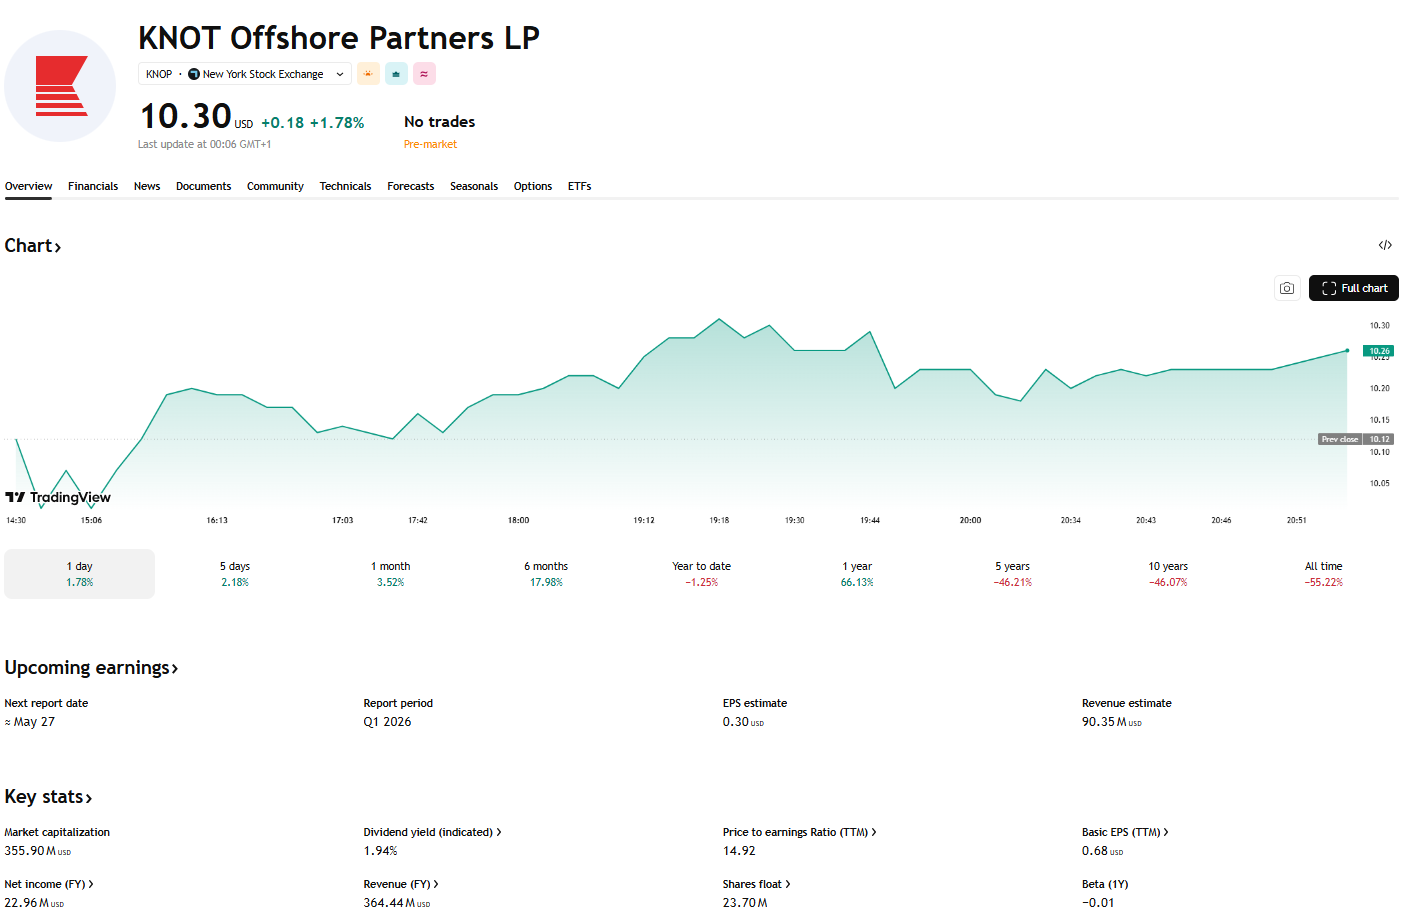The height and width of the screenshot is (921, 1411).
Task: Select the 5 years chart range
Action: tap(1013, 574)
